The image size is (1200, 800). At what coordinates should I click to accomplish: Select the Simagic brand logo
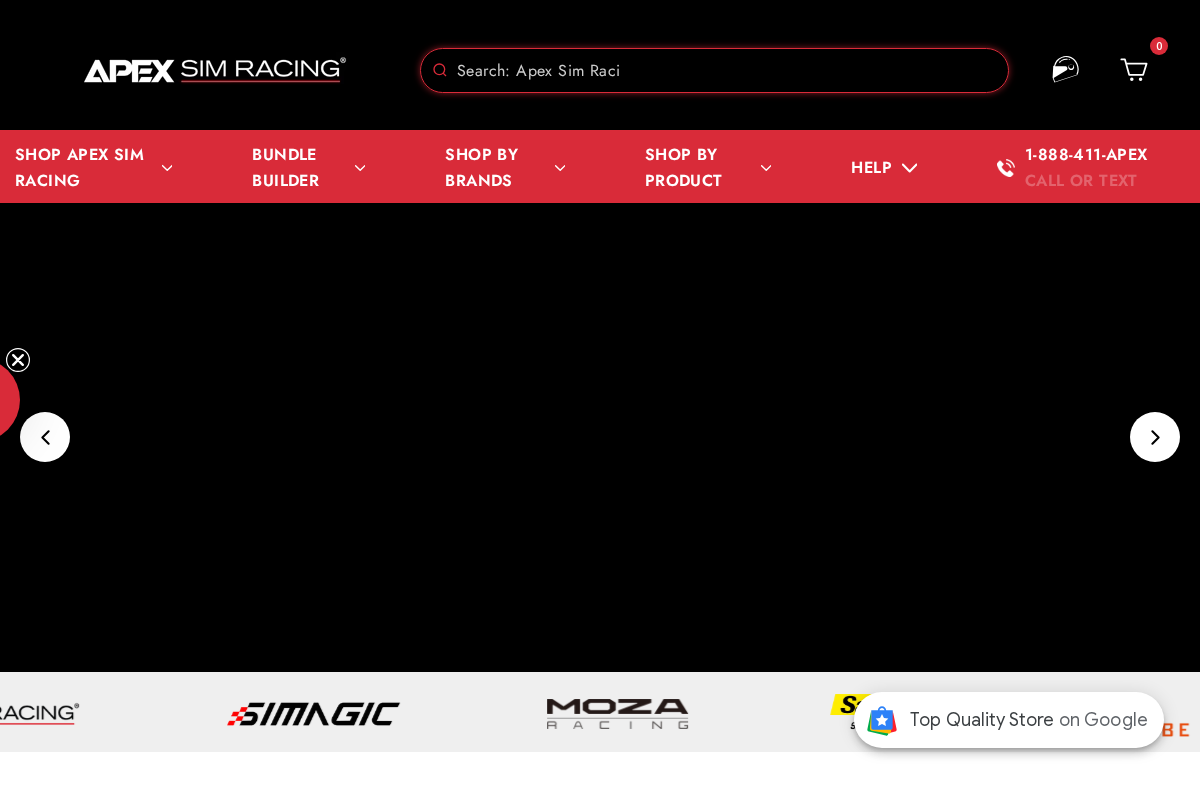click(x=313, y=714)
